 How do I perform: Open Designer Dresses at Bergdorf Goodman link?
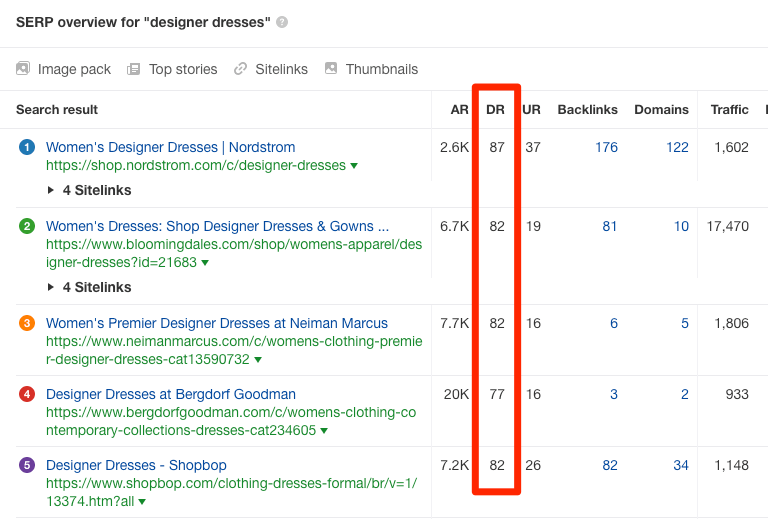point(171,394)
